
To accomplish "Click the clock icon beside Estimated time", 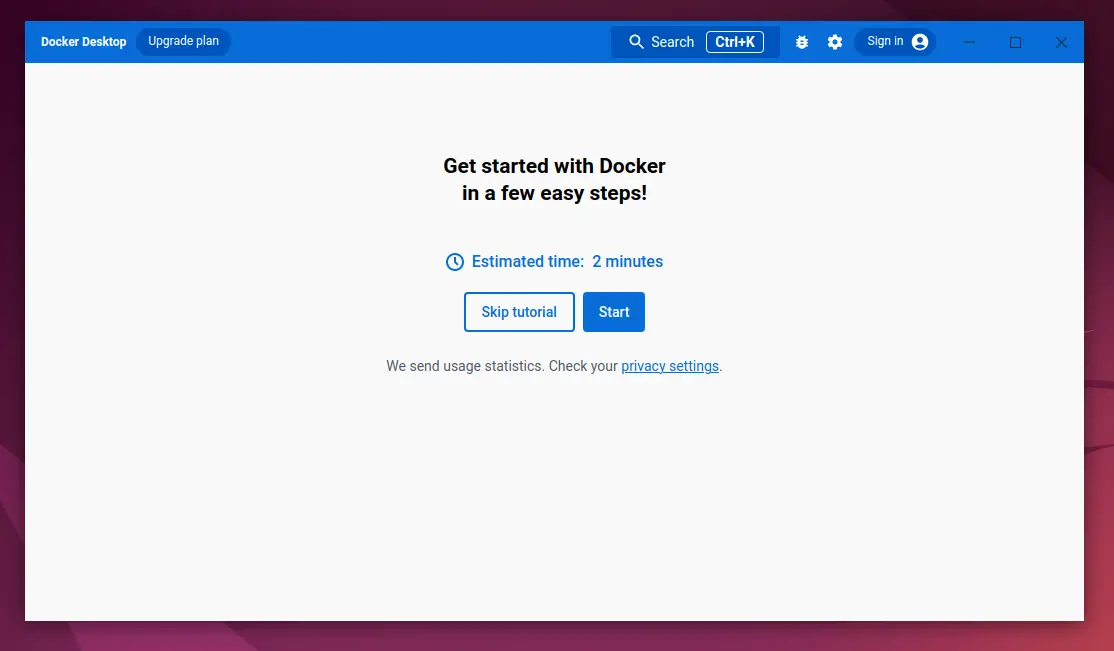I will (455, 262).
